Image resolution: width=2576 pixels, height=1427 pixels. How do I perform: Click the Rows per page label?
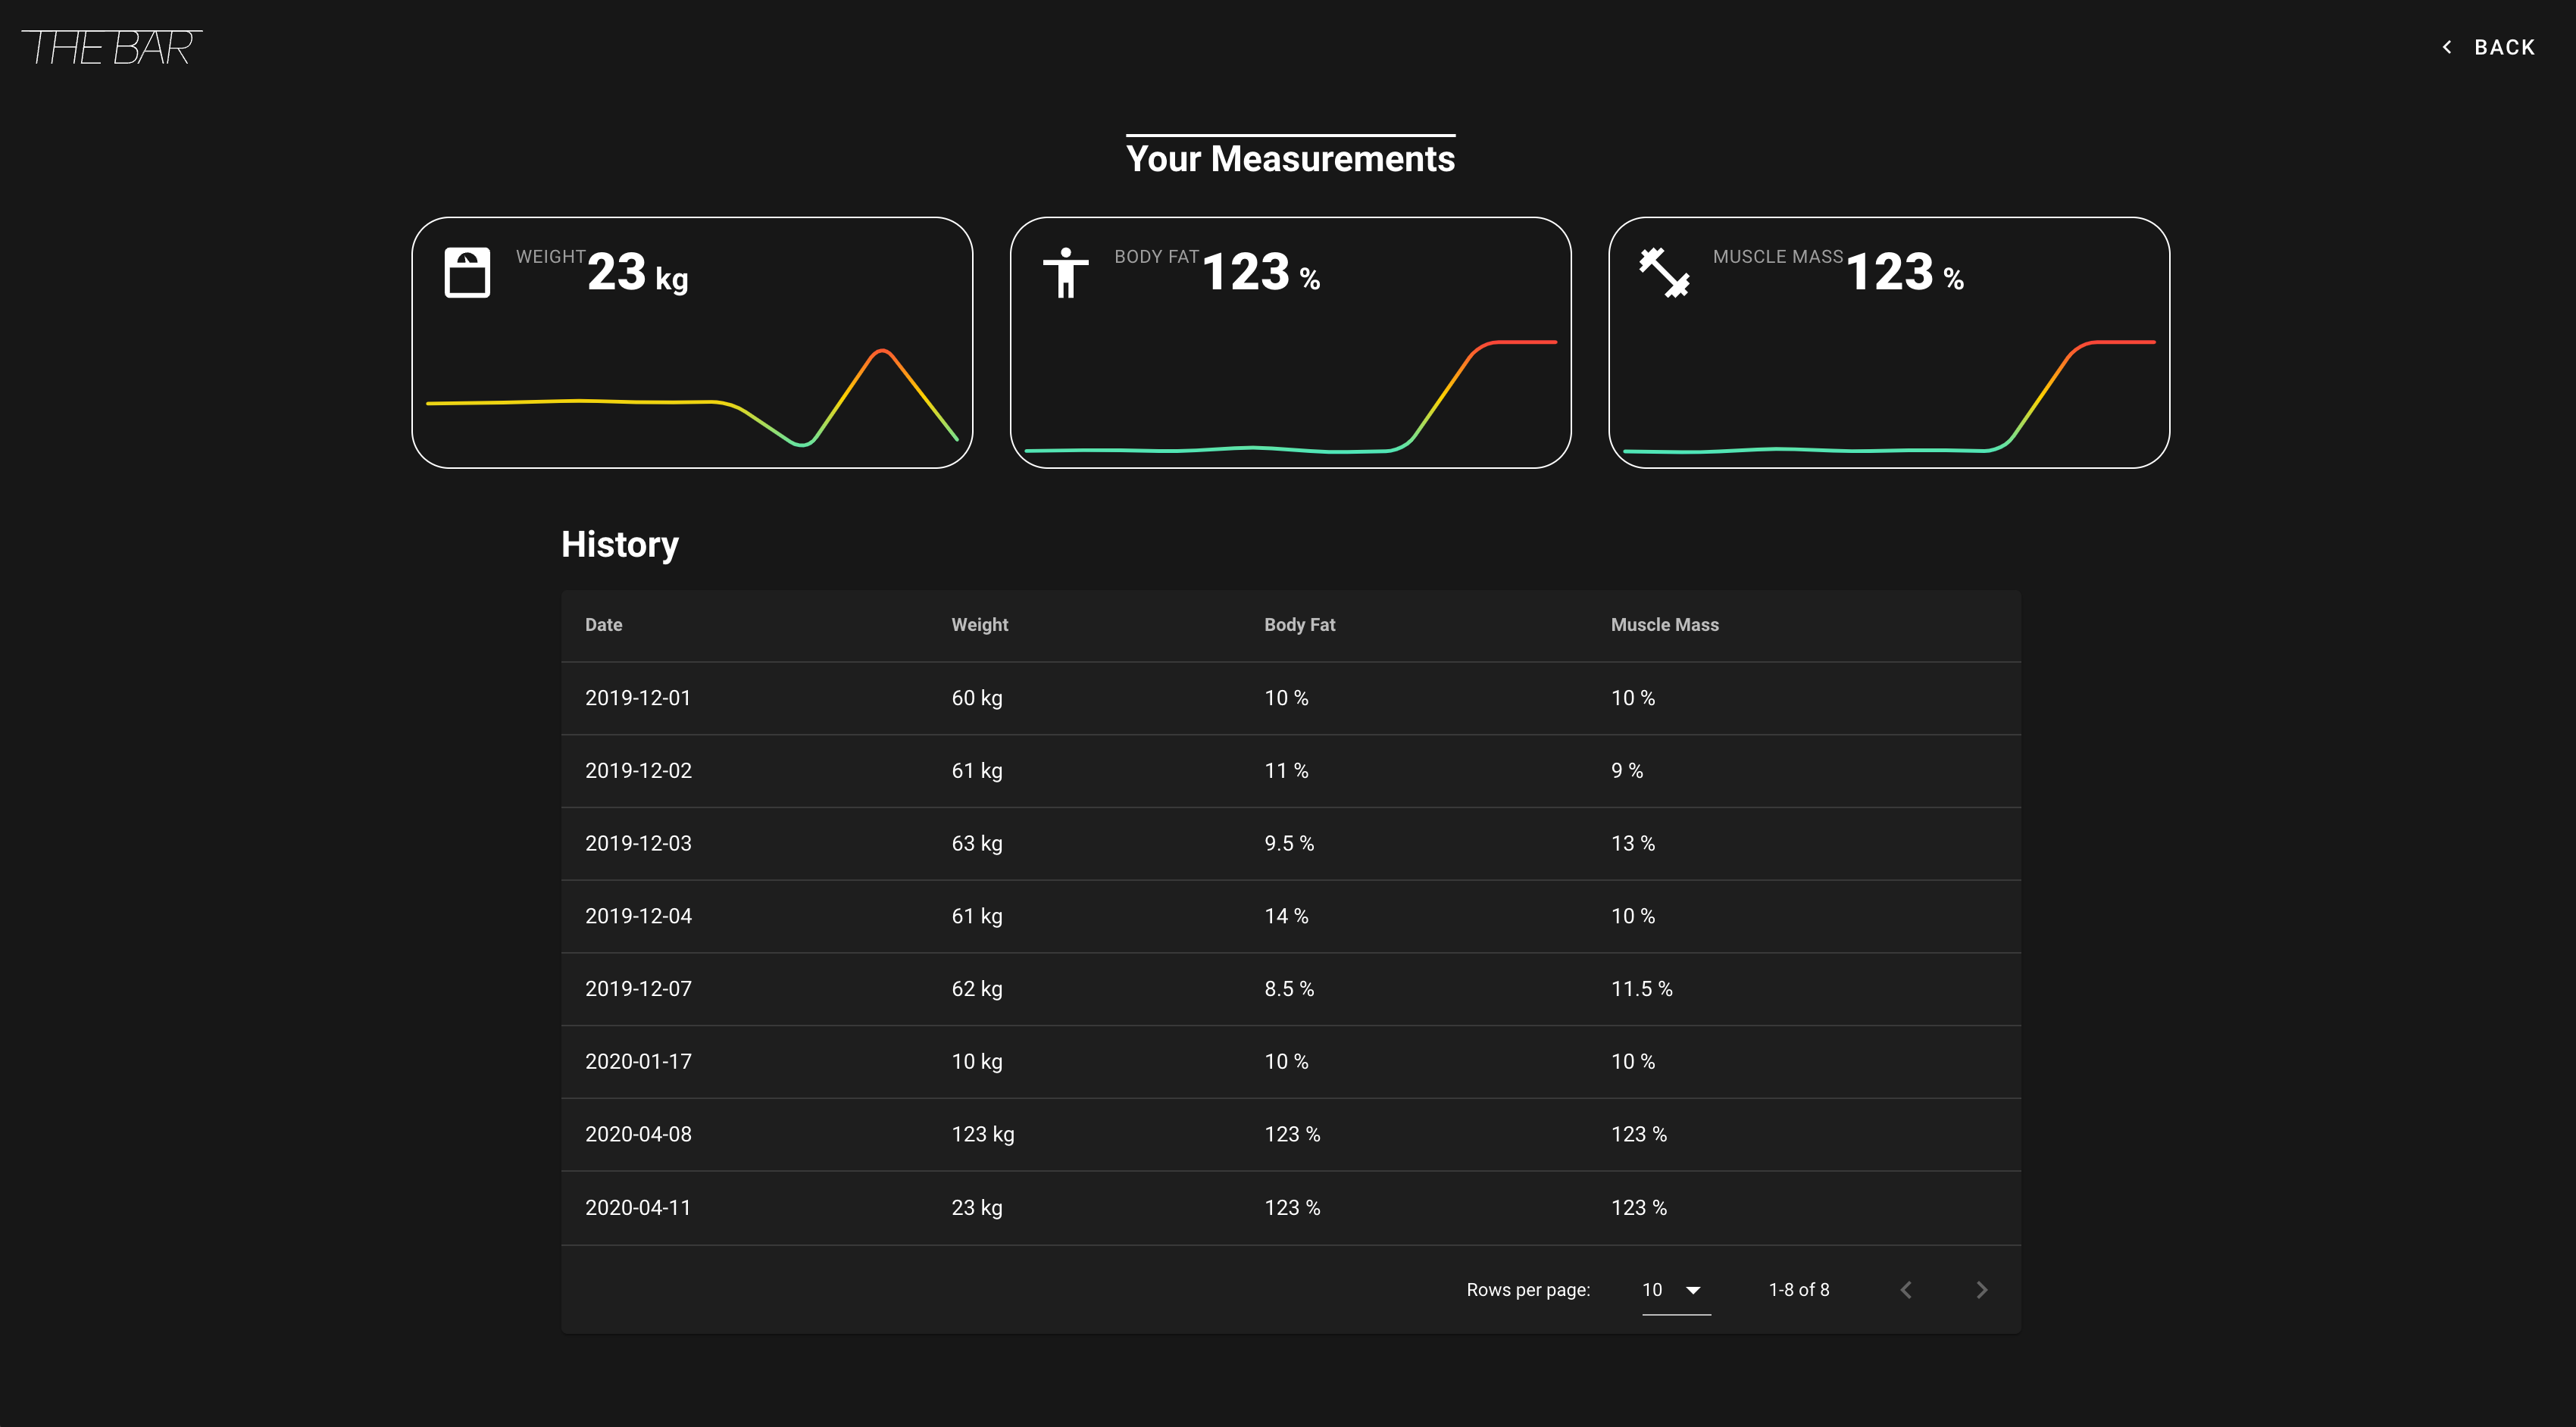(x=1527, y=1290)
